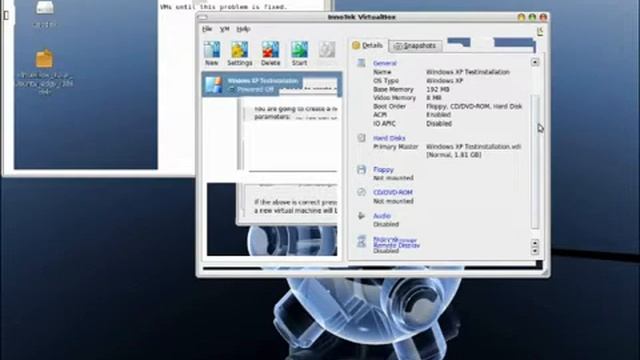Click the scroll-down arrow in details pane

(x=535, y=251)
